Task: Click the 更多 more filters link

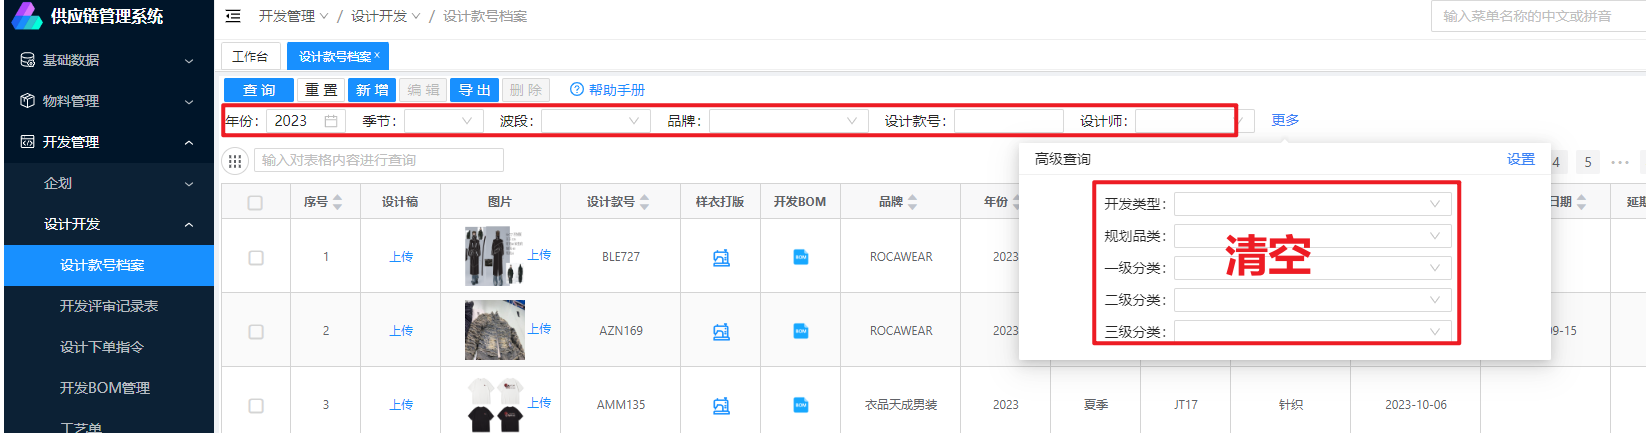Action: 1285,120
